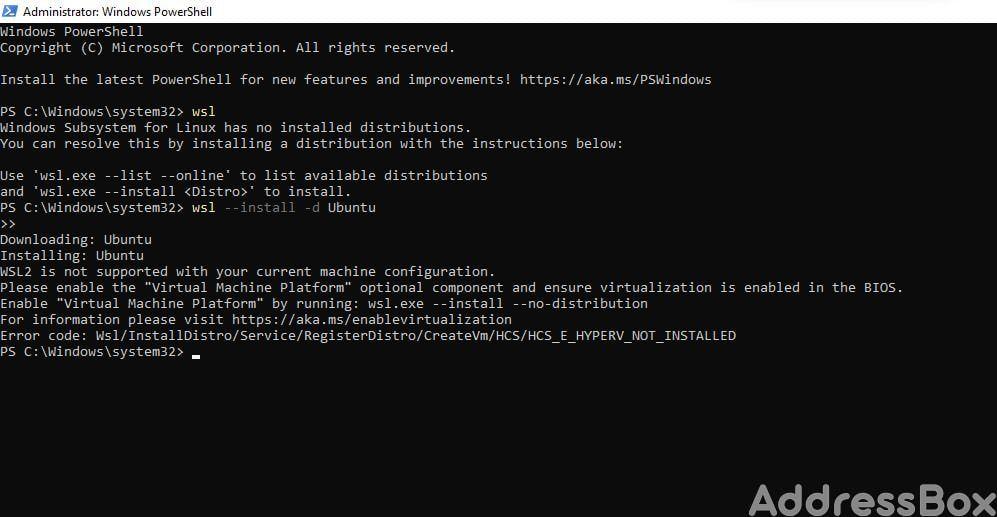Click the 'WSL2 is not supported' message line
Screen dimensions: 997x517
pyautogui.click(x=247, y=272)
